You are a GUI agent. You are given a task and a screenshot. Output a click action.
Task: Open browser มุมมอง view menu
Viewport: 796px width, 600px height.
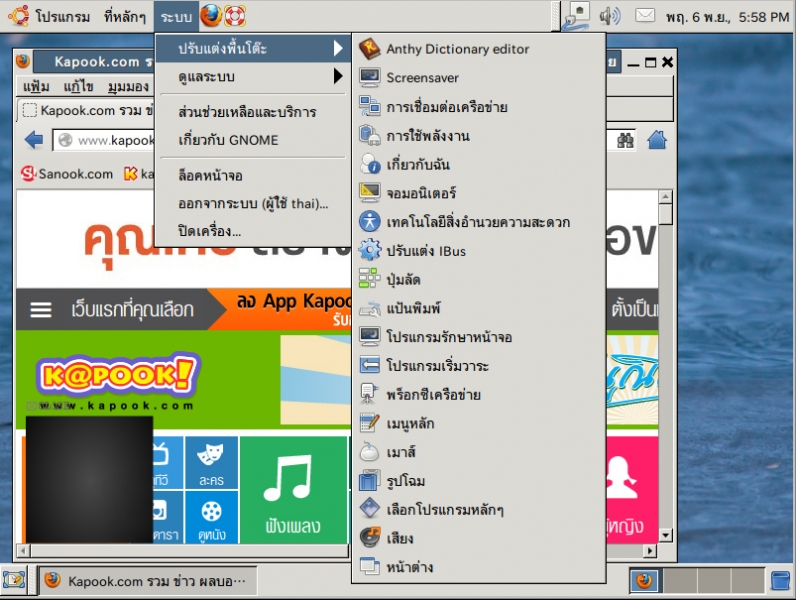pyautogui.click(x=128, y=87)
